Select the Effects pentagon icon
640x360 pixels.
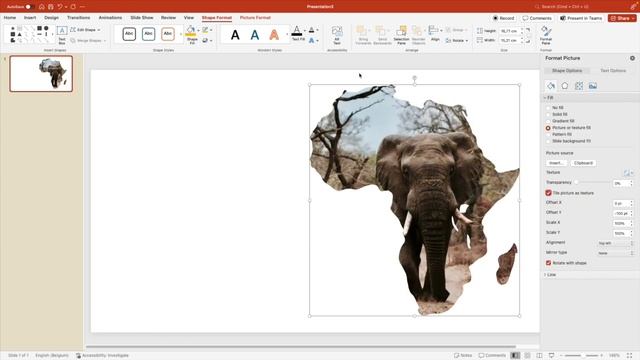564,86
